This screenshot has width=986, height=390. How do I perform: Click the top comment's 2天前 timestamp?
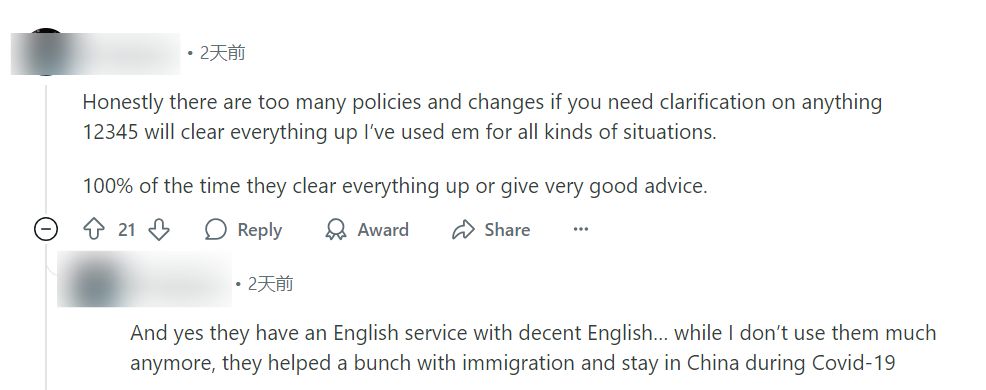(223, 53)
